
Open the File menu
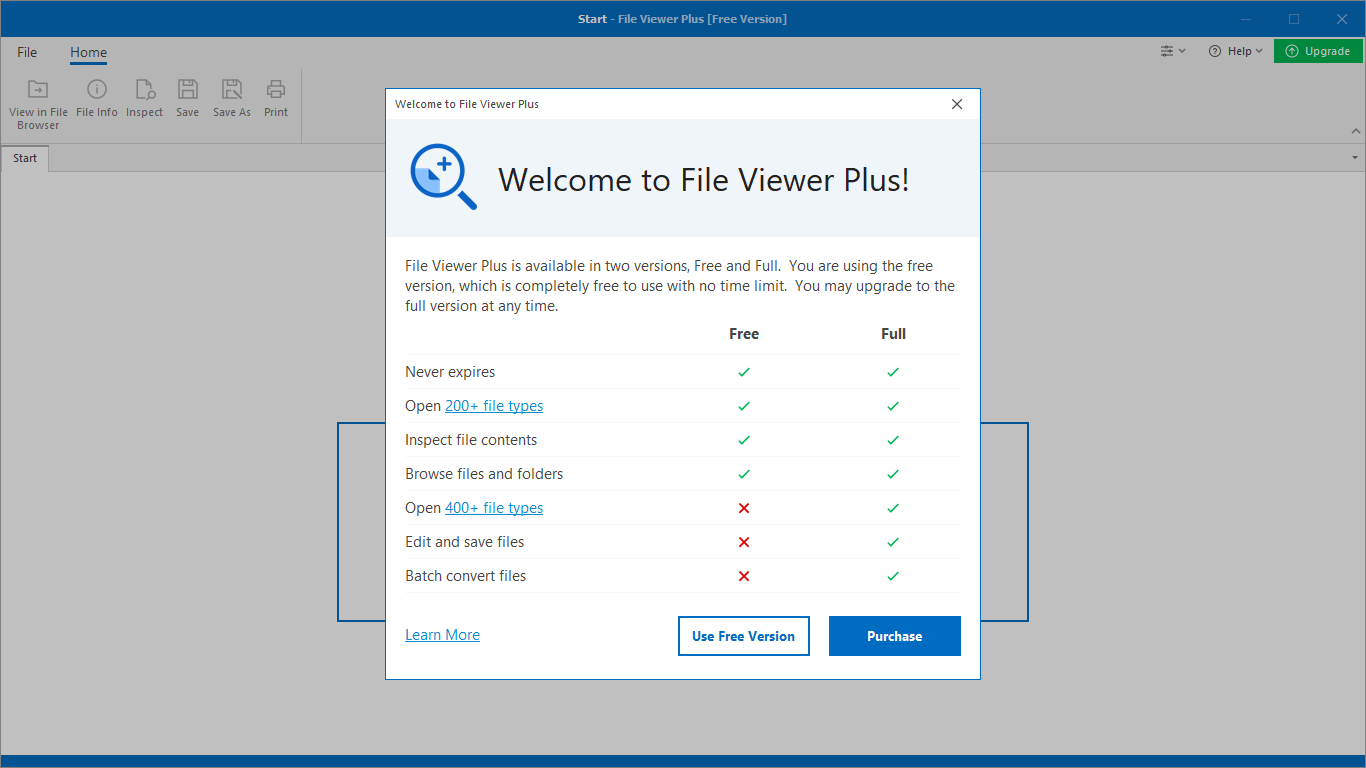(27, 52)
